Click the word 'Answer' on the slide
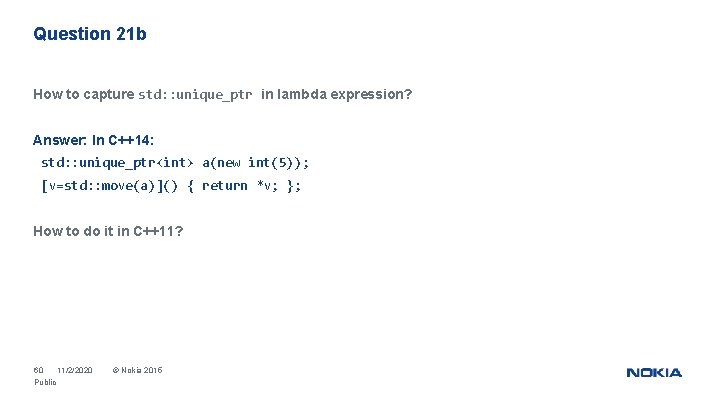The width and height of the screenshot is (720, 405). click(59, 140)
